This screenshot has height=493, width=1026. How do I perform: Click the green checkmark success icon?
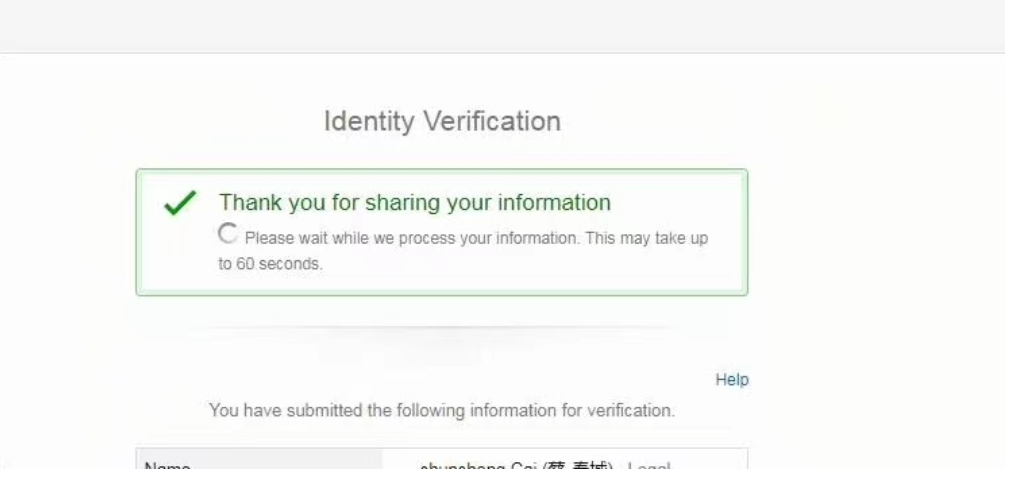click(x=179, y=204)
